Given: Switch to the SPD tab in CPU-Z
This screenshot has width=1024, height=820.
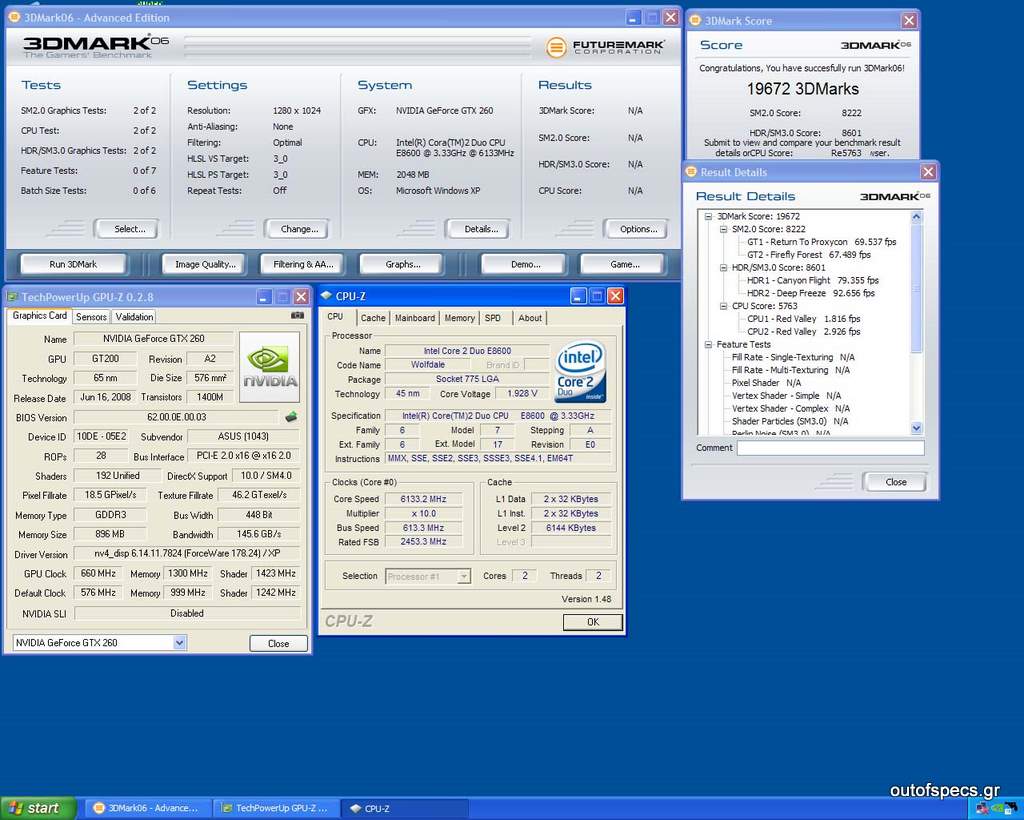Looking at the screenshot, I should click(493, 318).
